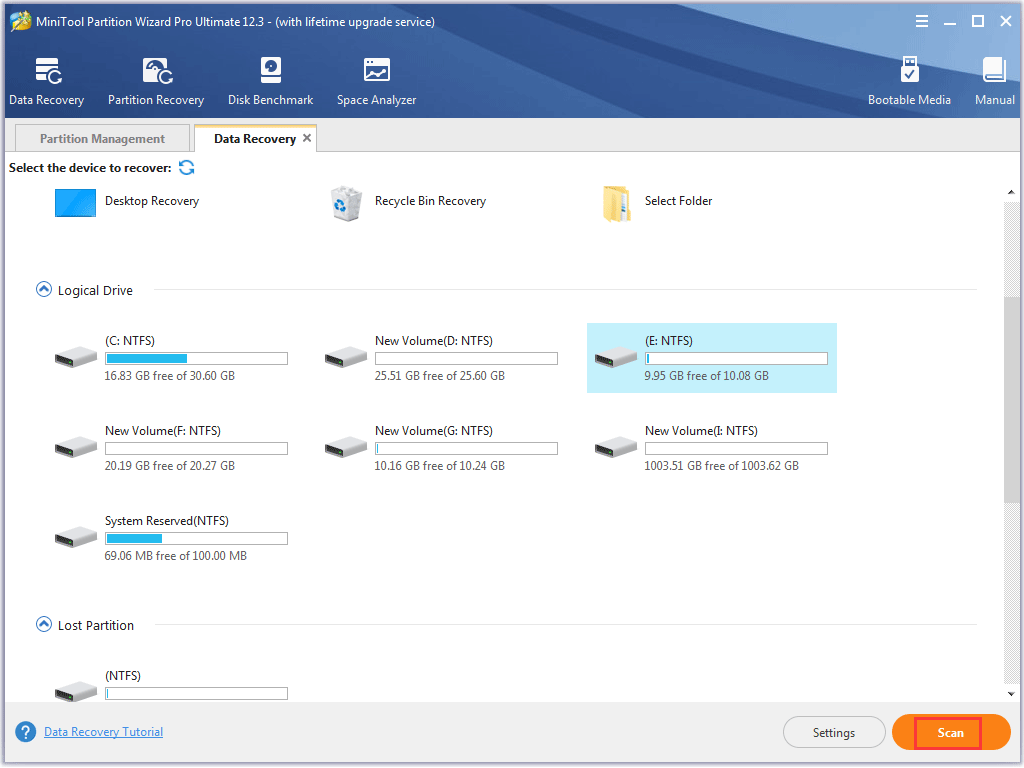Click "69.06 MB free of 100.00 MB" text
Screen dimensions: 1024x768
pyautogui.click(x=176, y=556)
